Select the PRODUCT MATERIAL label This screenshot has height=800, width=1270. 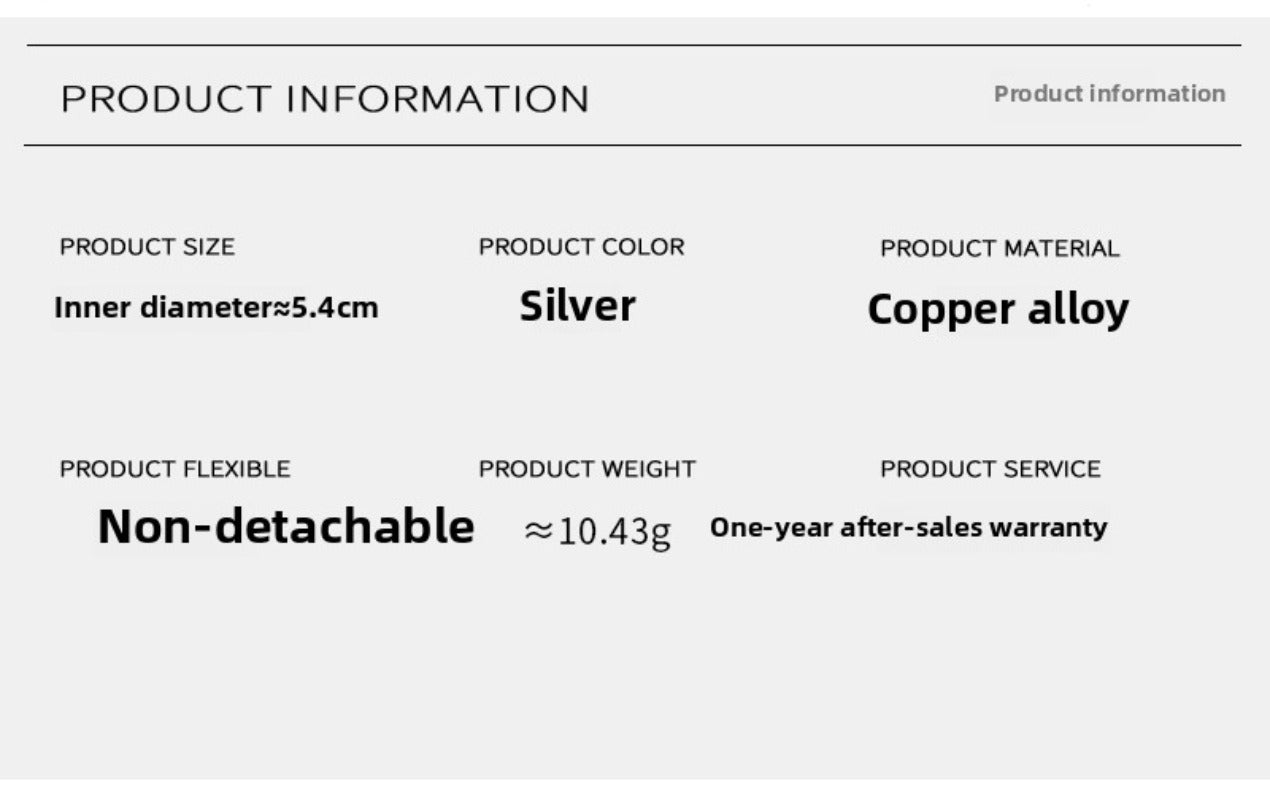(x=999, y=248)
